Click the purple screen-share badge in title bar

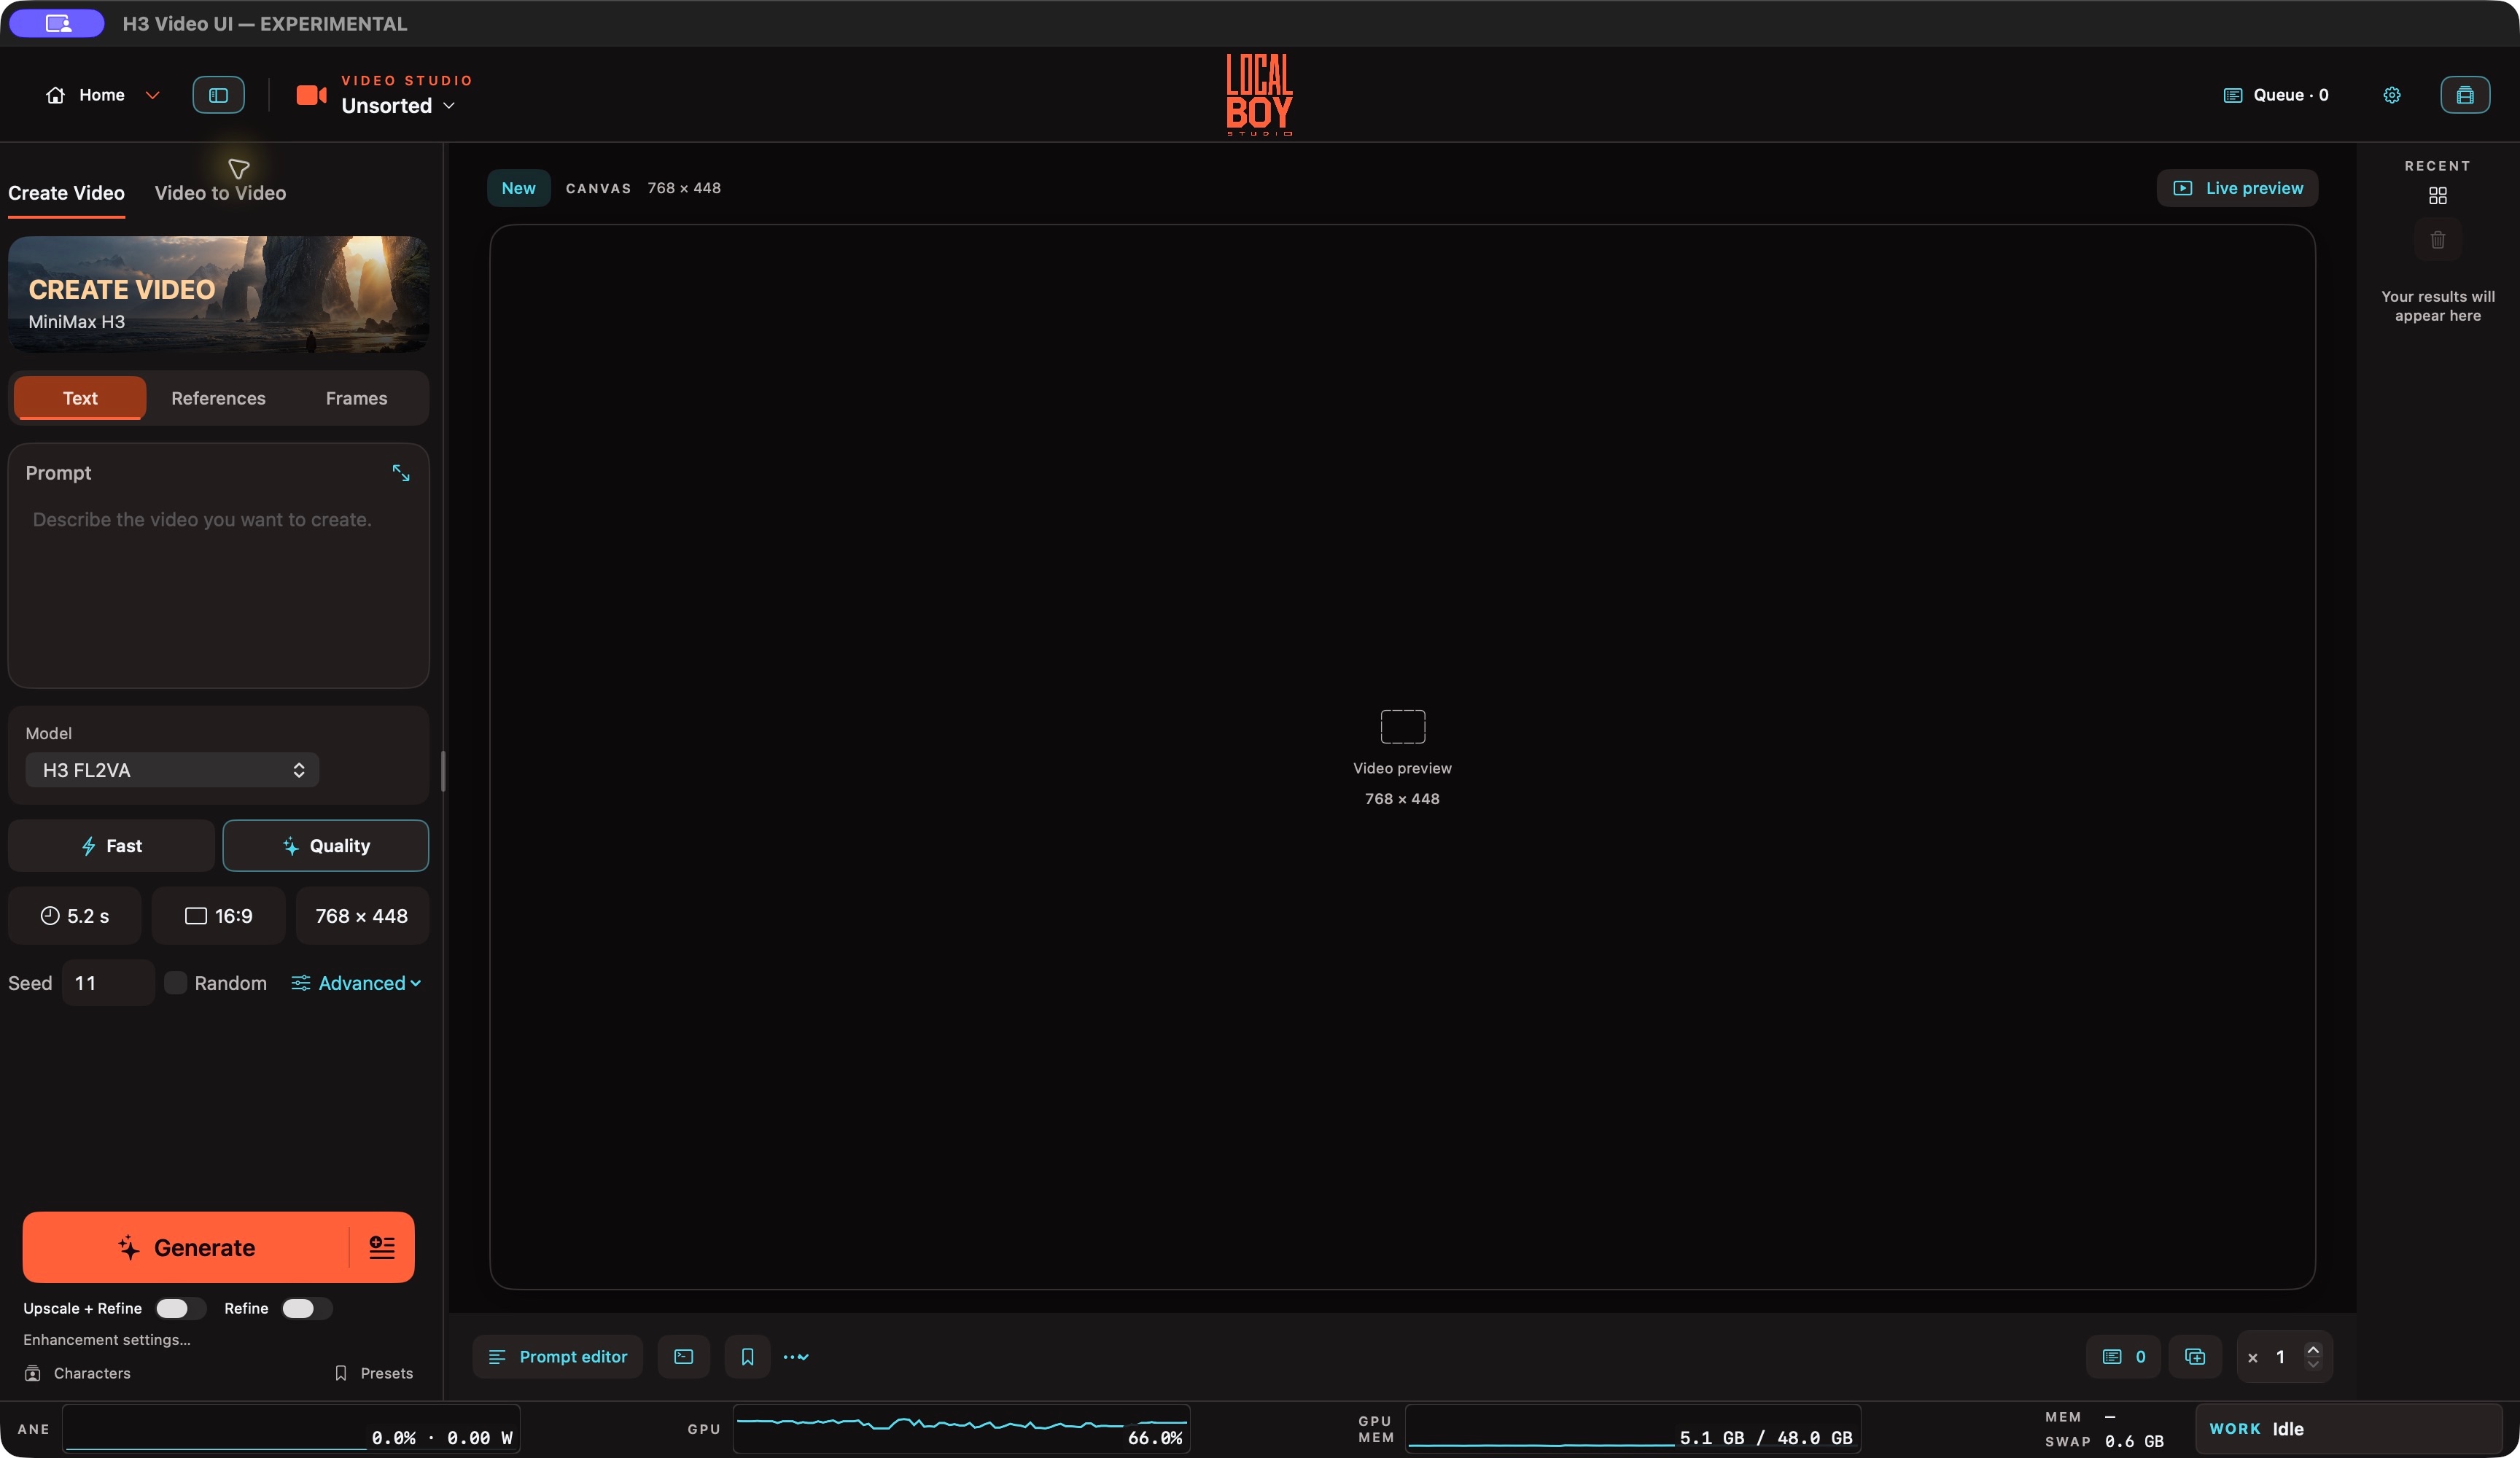57,23
